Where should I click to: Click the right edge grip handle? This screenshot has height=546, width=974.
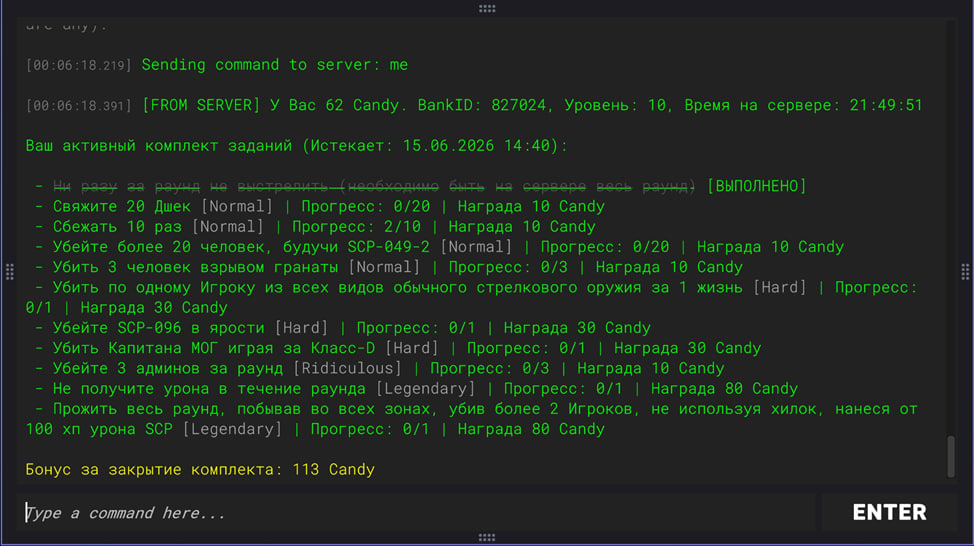pyautogui.click(x=965, y=272)
